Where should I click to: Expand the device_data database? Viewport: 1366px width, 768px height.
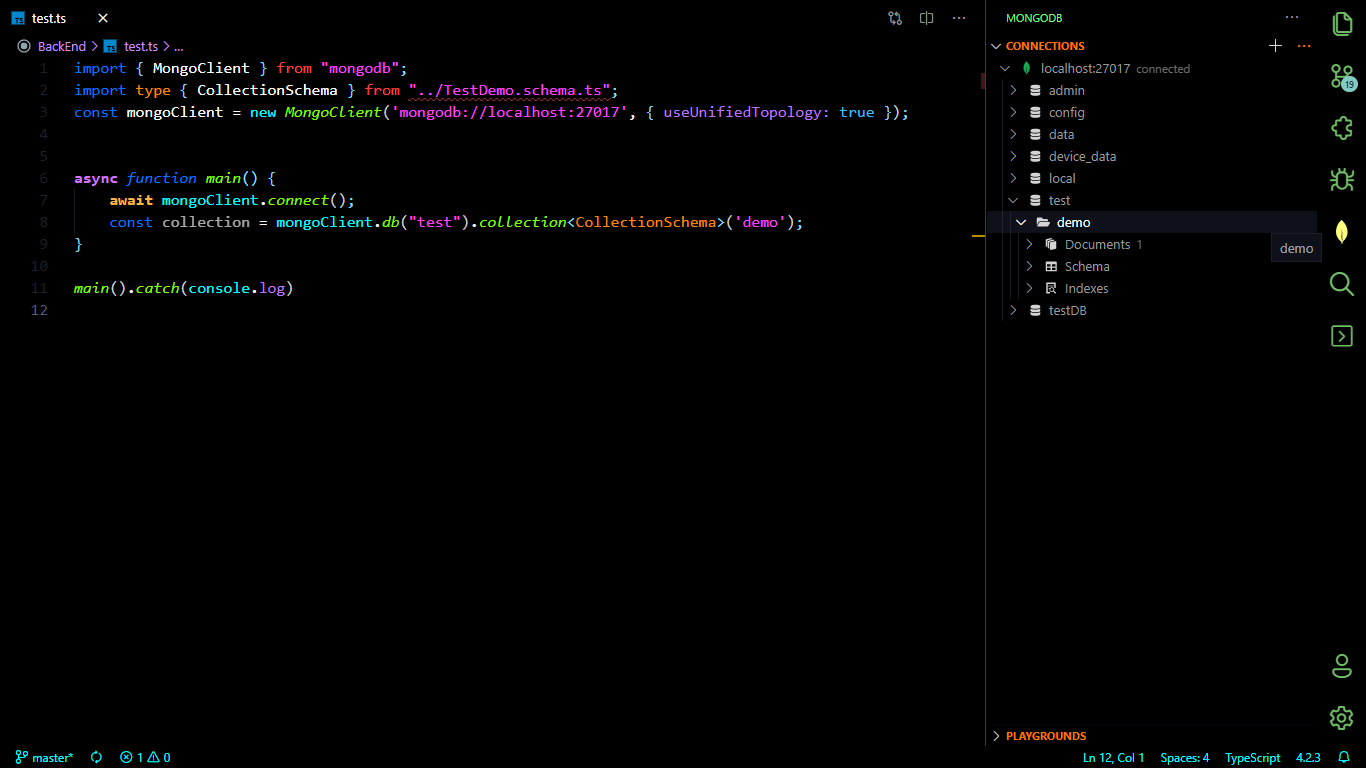[1013, 156]
